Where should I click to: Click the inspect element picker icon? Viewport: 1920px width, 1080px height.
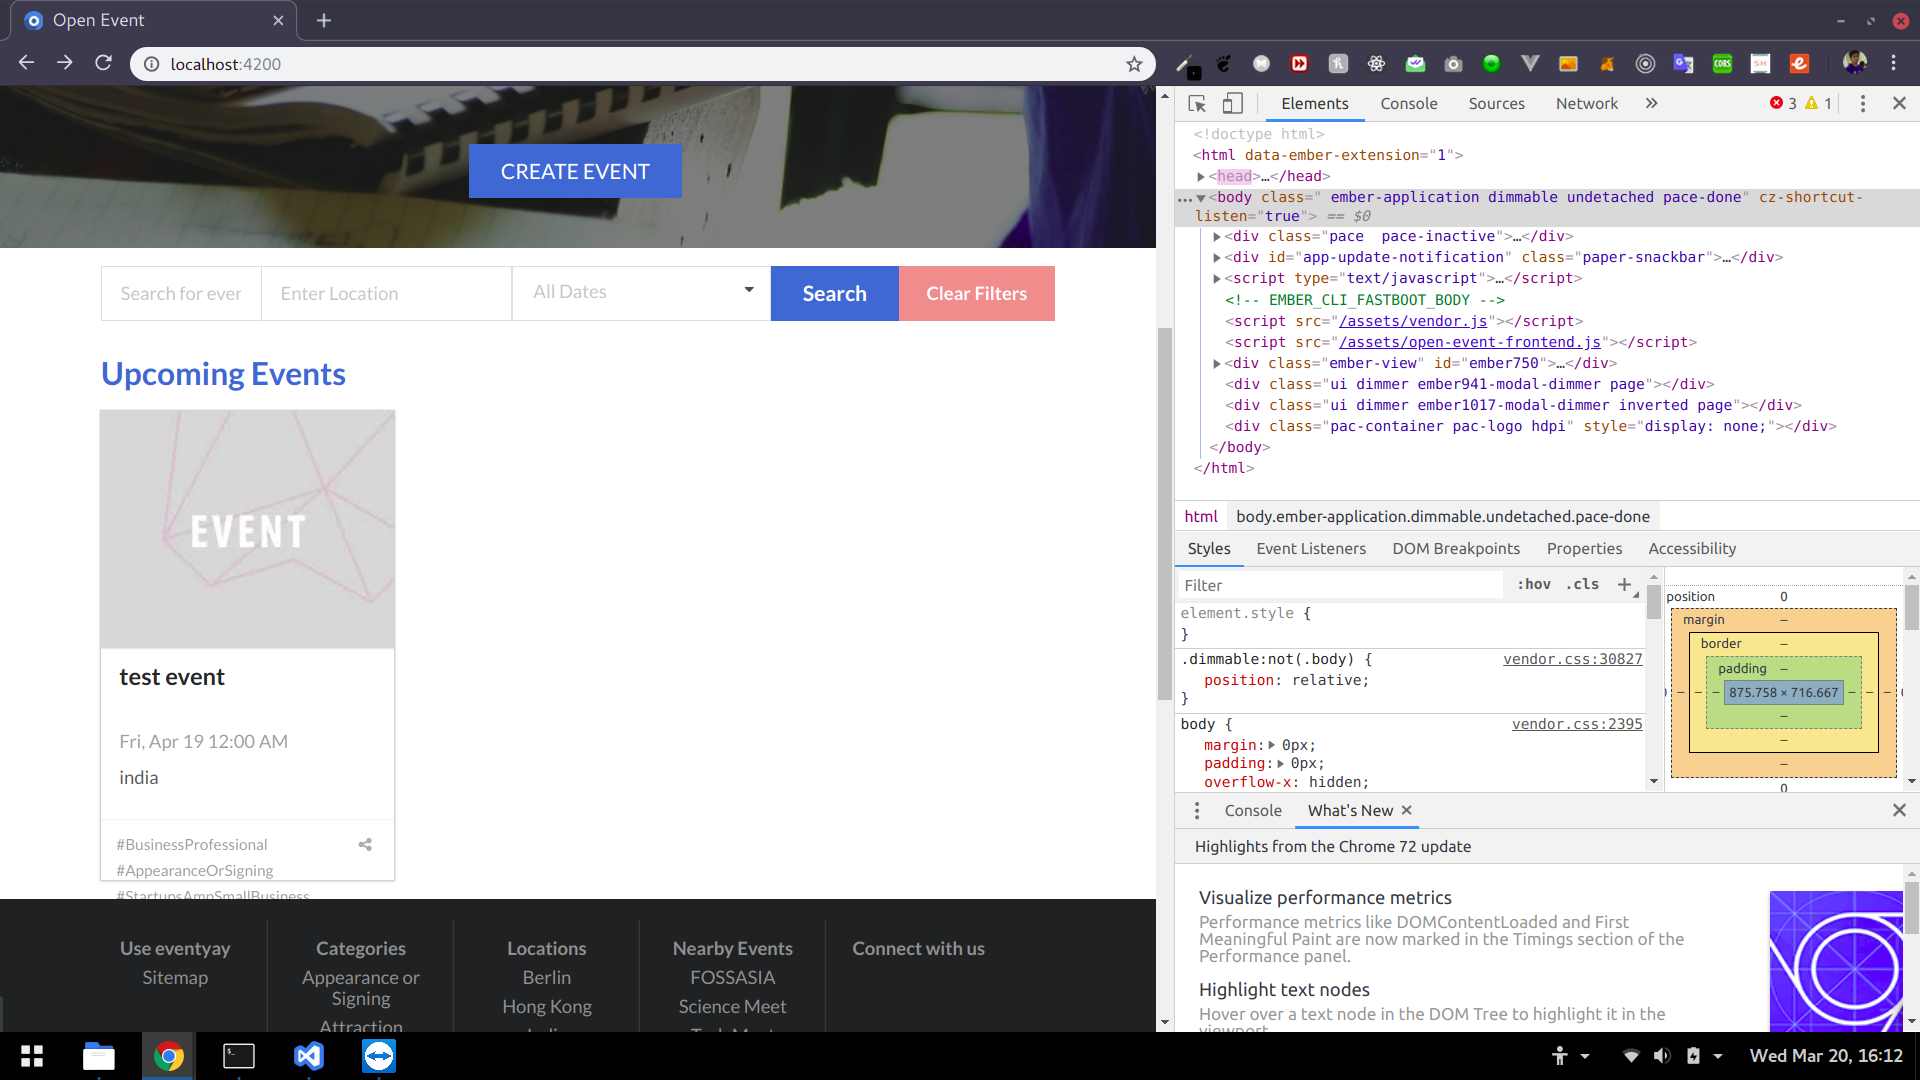click(1197, 103)
